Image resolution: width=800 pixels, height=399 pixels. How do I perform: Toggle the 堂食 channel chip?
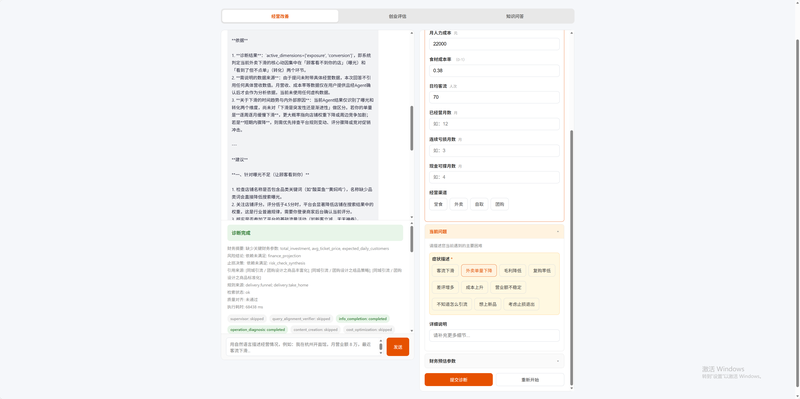click(438, 204)
